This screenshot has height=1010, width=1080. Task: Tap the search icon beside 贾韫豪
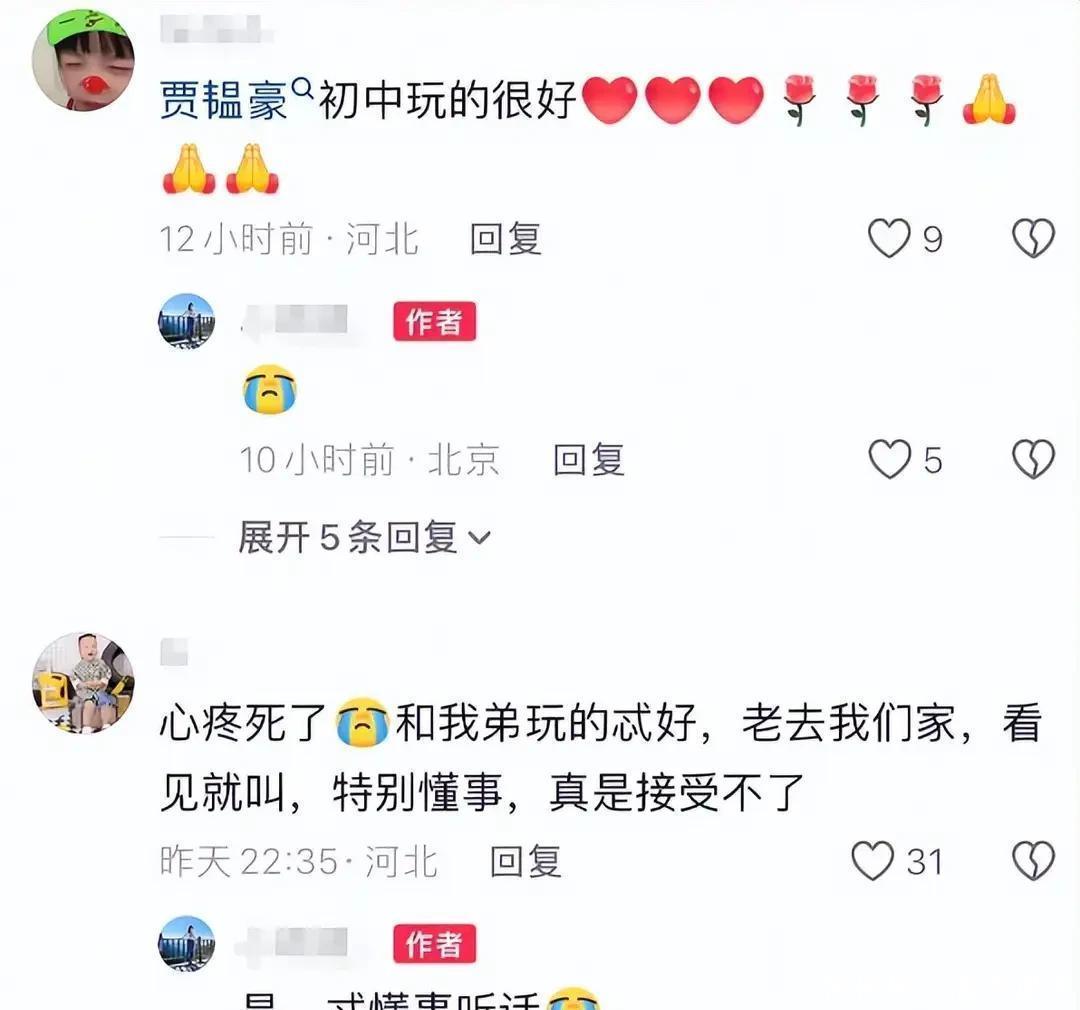pos(302,87)
